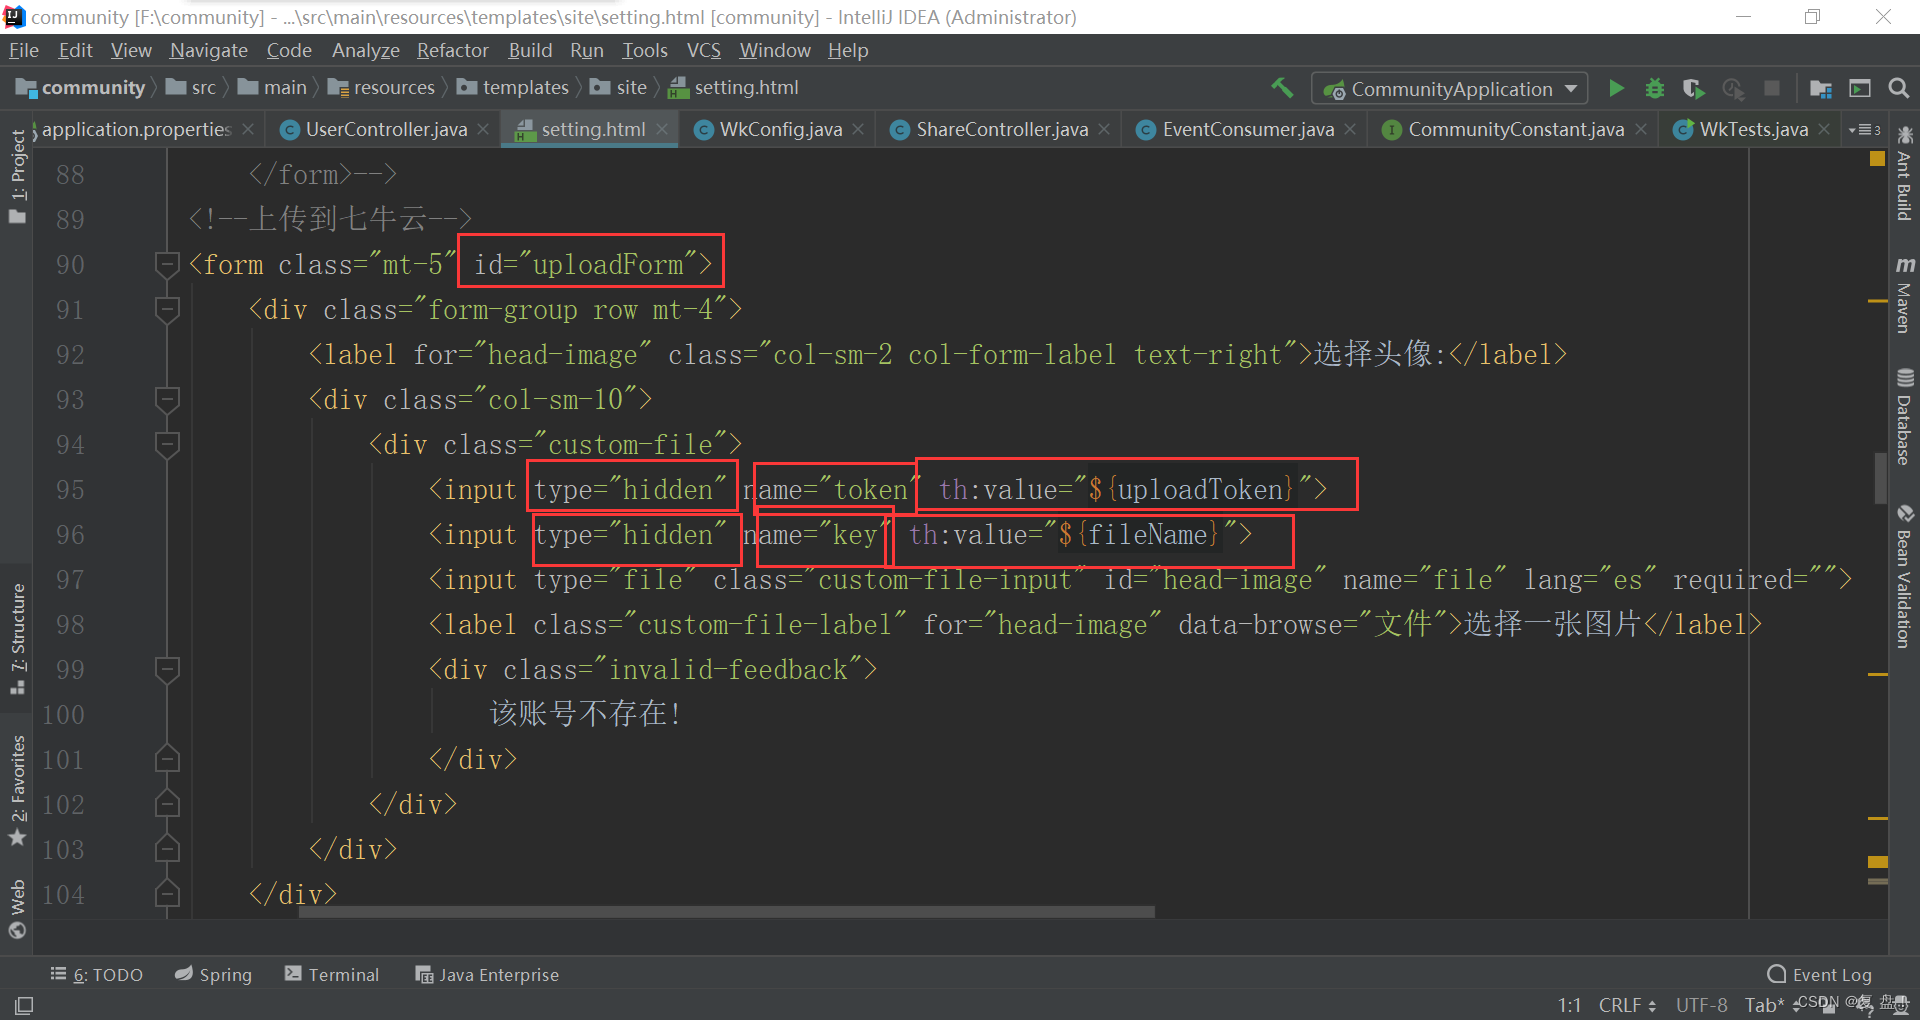Open the Event Log
Viewport: 1920px width, 1020px height.
(1820, 975)
